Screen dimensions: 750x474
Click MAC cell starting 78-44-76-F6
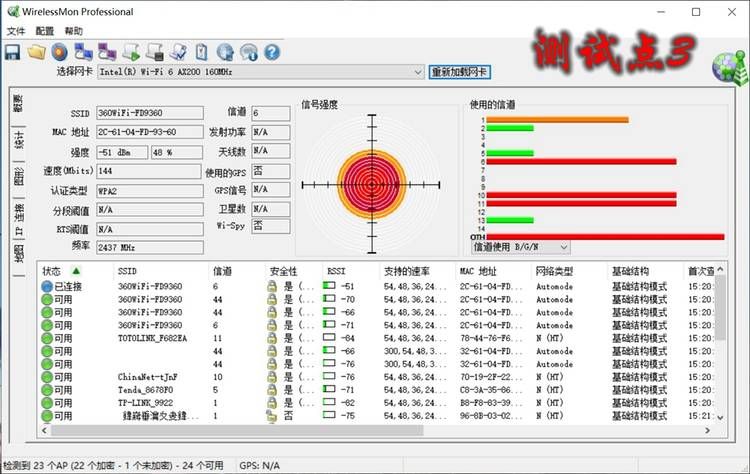491,338
